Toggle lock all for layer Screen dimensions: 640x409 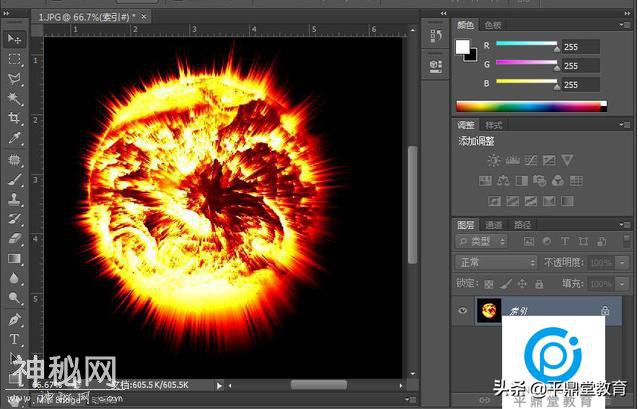(539, 284)
